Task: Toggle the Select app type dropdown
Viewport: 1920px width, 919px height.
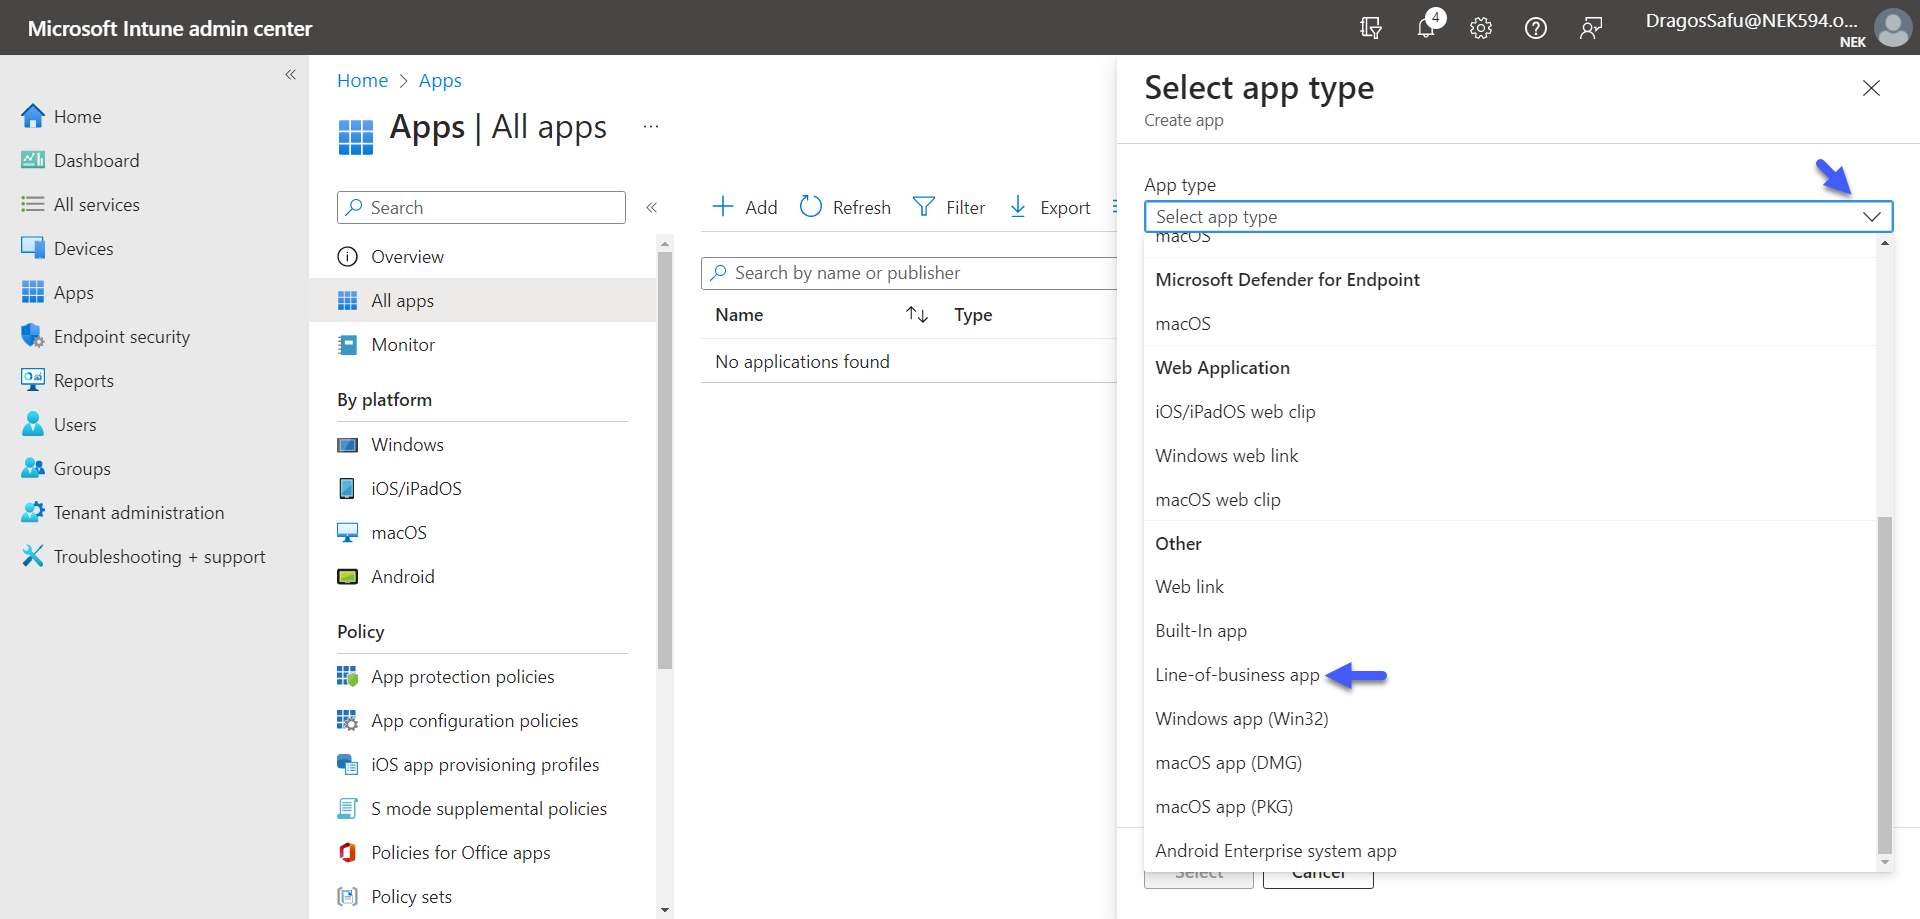Action: (1518, 217)
